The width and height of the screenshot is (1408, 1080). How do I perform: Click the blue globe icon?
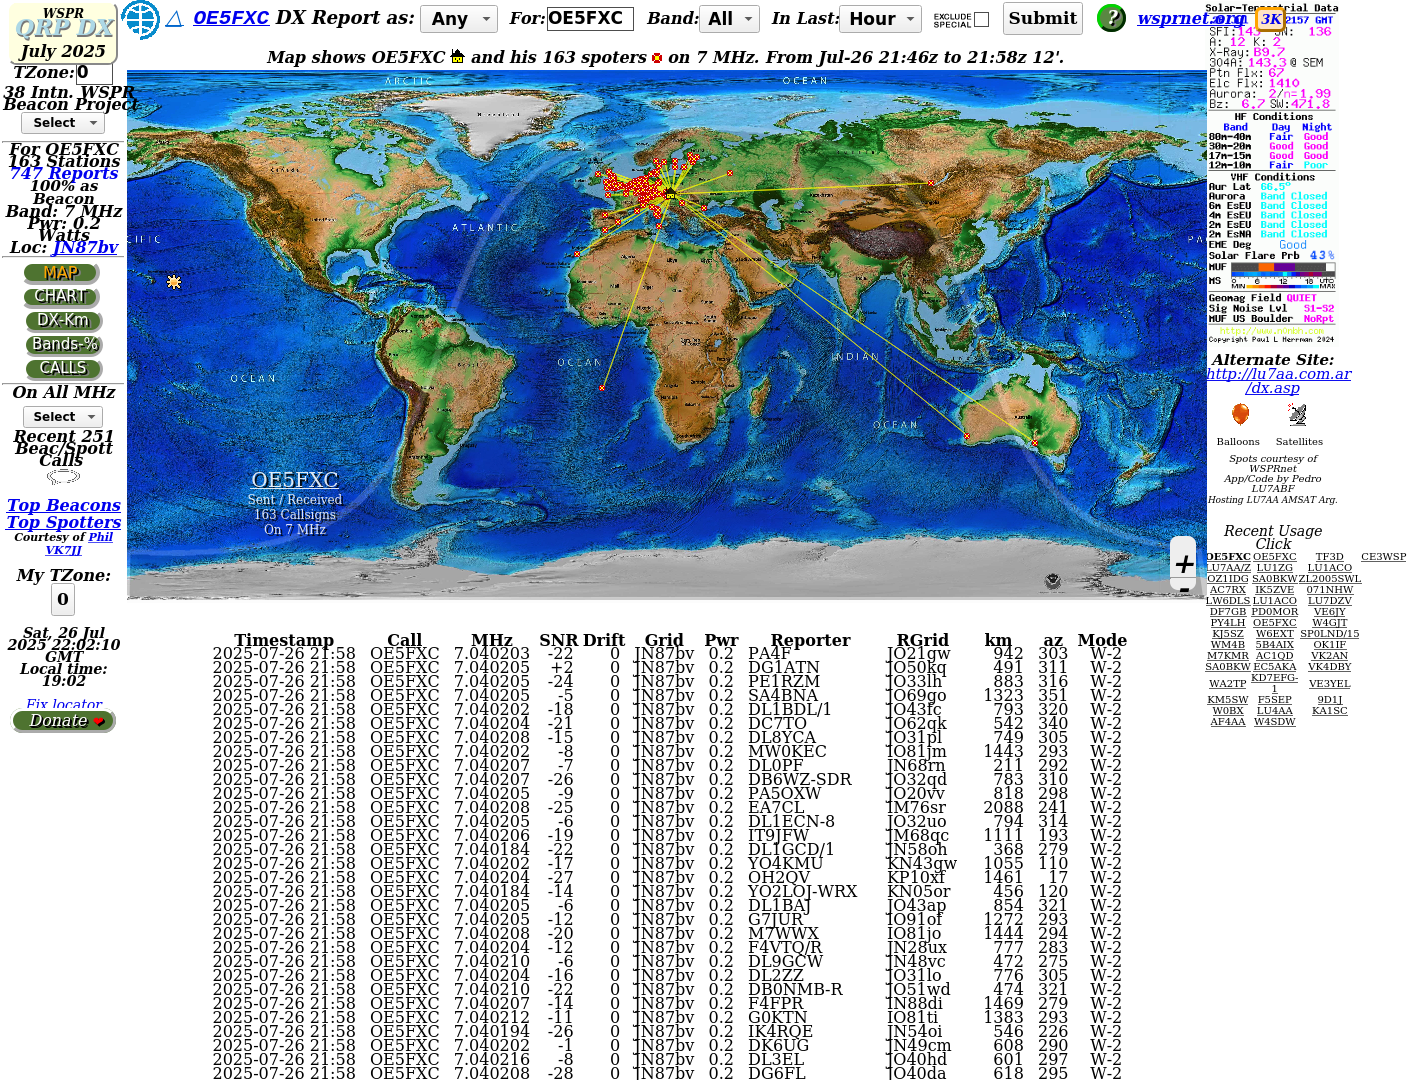click(x=141, y=19)
